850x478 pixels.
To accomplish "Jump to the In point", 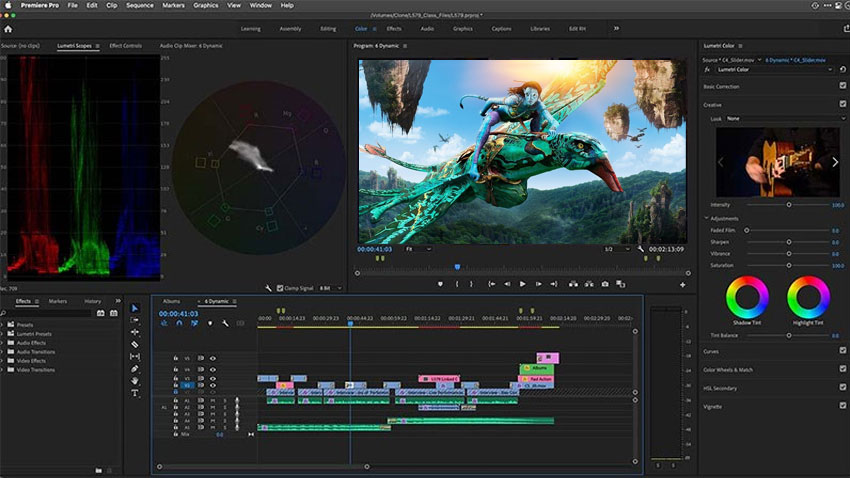I will 491,284.
